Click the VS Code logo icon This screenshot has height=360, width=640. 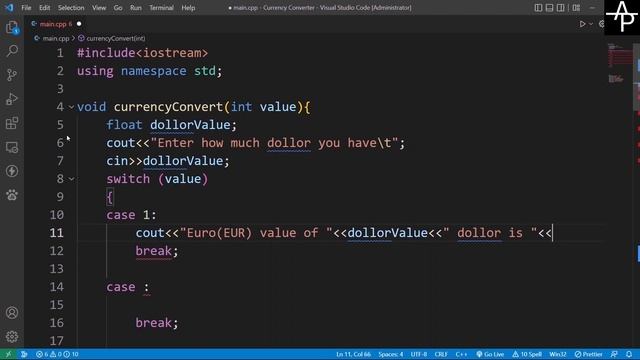point(9,8)
